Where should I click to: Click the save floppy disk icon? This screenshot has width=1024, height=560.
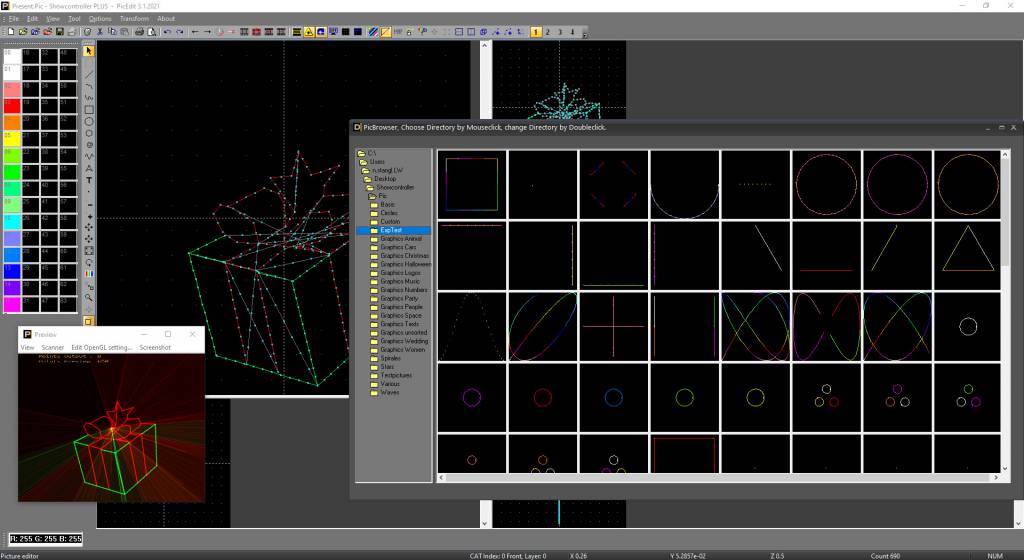(60, 32)
